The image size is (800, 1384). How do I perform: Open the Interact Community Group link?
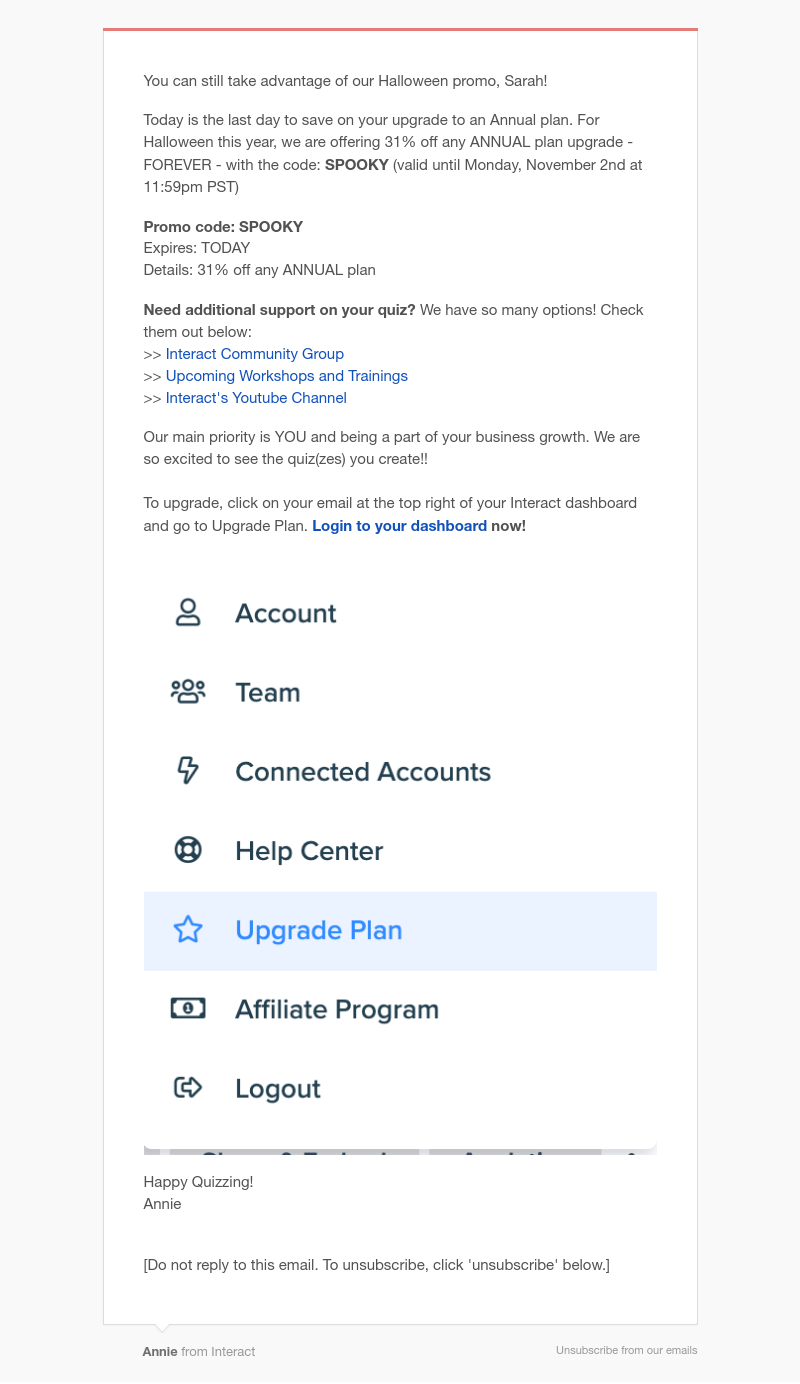(255, 354)
